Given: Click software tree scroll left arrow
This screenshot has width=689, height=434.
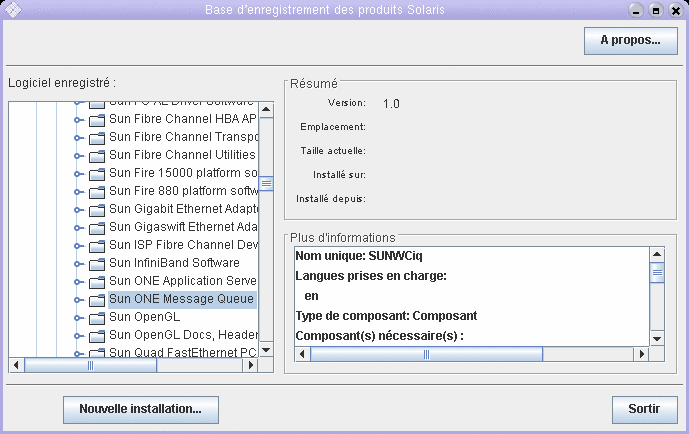Looking at the screenshot, I should (16, 365).
